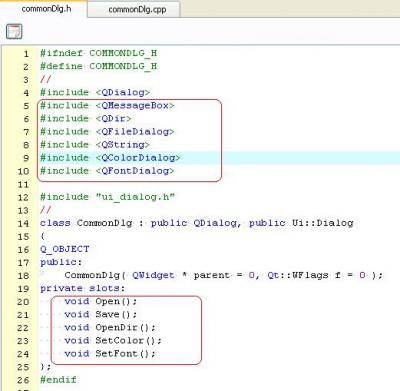Click '#include <QString>' on line 8

pyautogui.click(x=95, y=144)
